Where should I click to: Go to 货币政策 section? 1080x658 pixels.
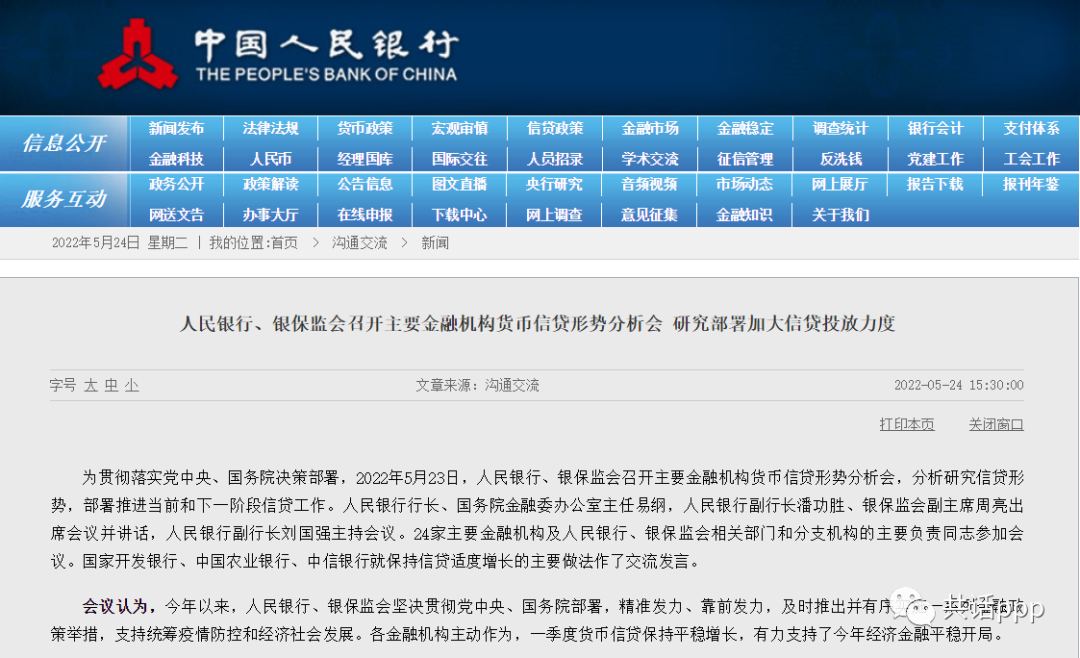[x=365, y=128]
